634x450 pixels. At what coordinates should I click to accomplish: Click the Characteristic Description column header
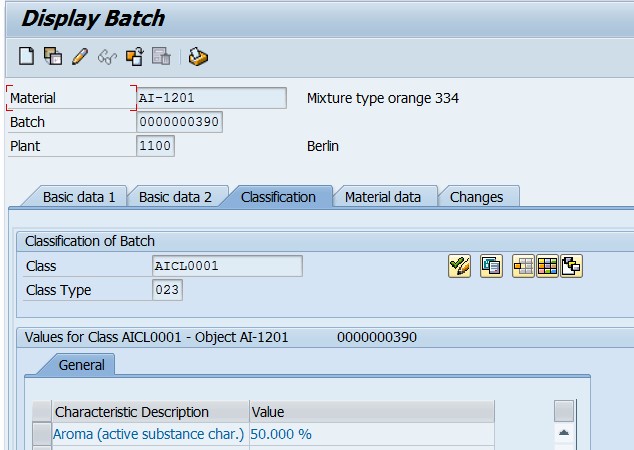click(150, 412)
